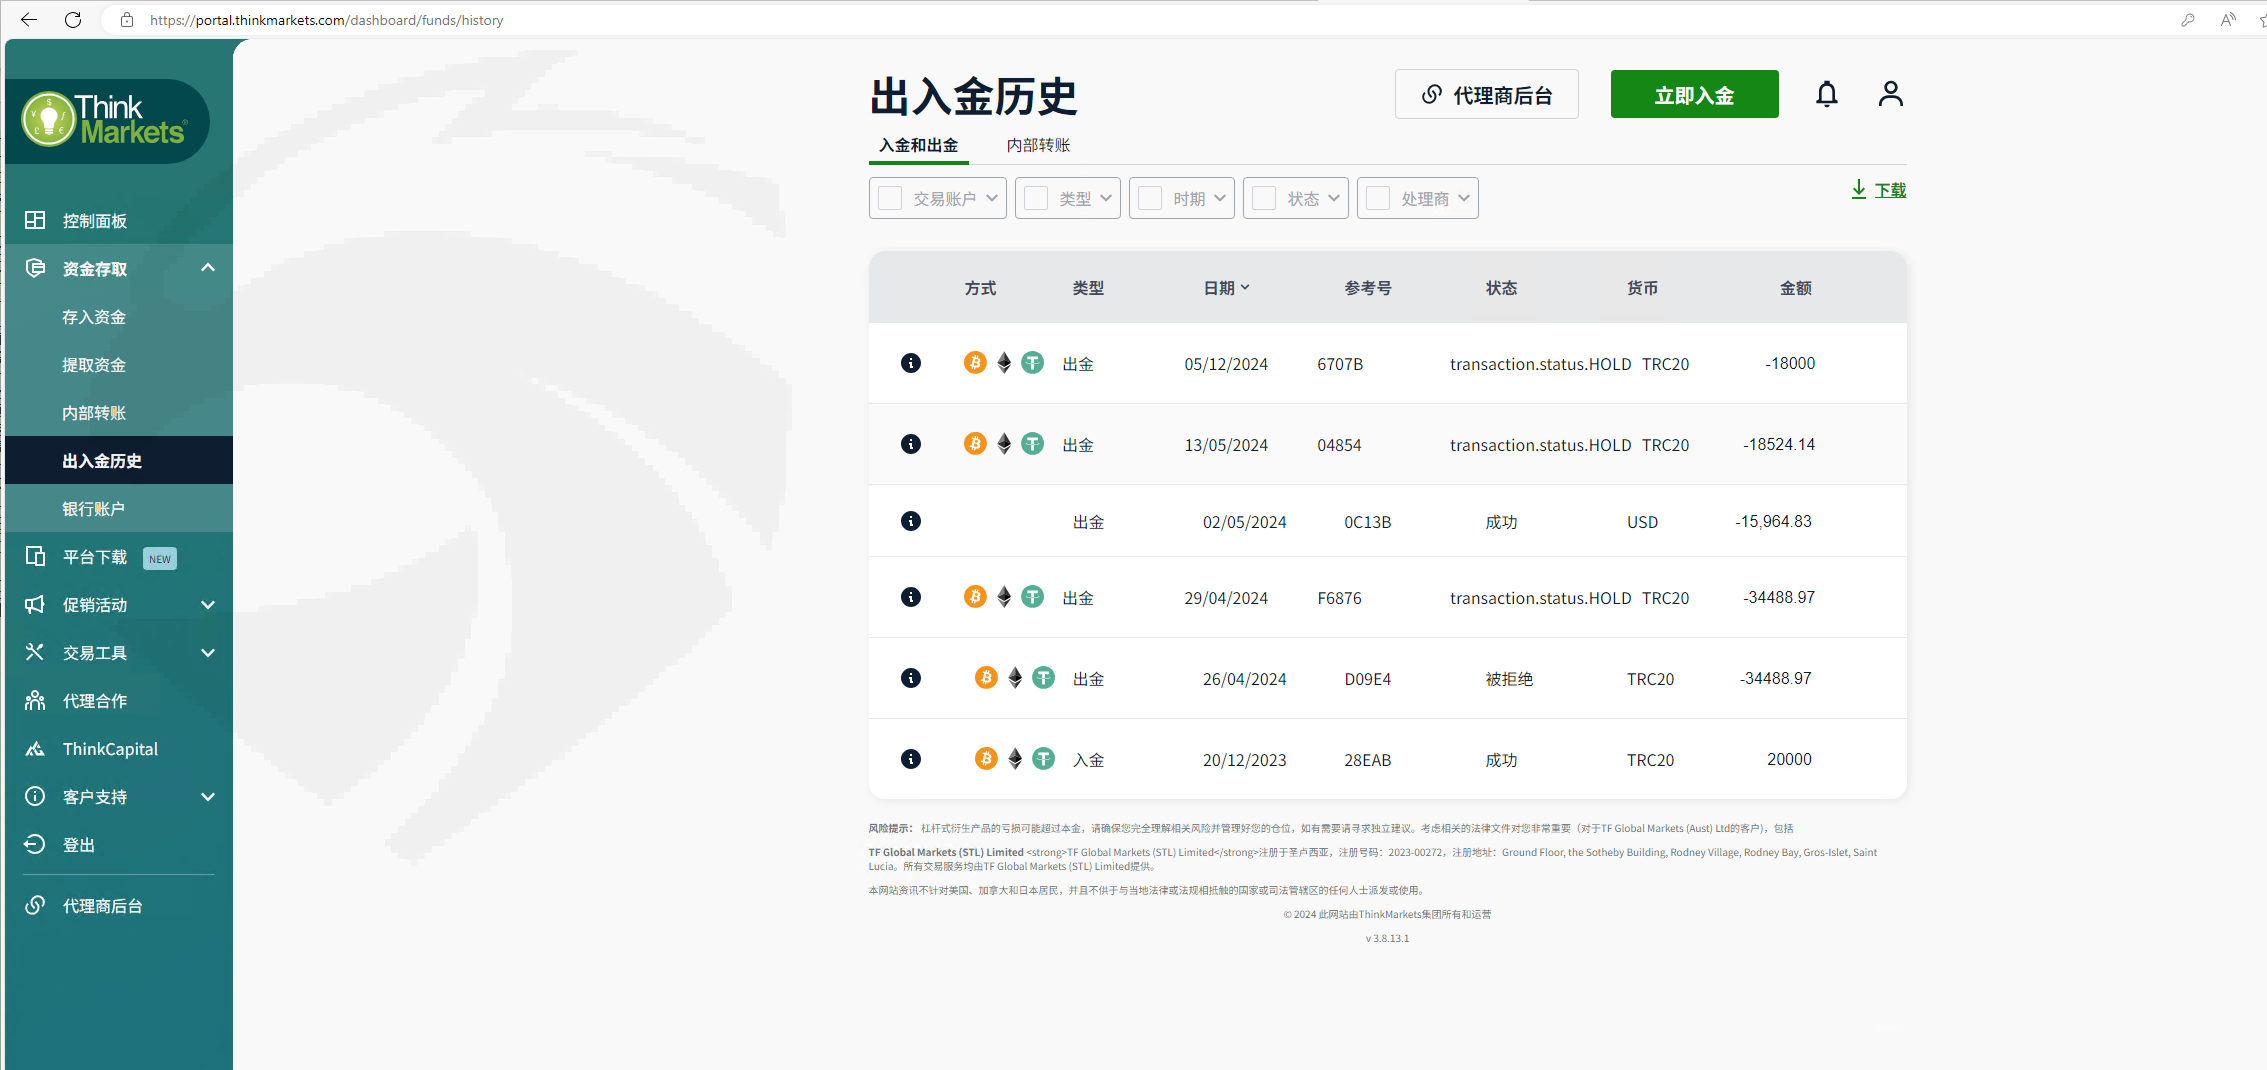The width and height of the screenshot is (2267, 1070).
Task: Tick the 类型 filter checkbox
Action: pos(1036,198)
